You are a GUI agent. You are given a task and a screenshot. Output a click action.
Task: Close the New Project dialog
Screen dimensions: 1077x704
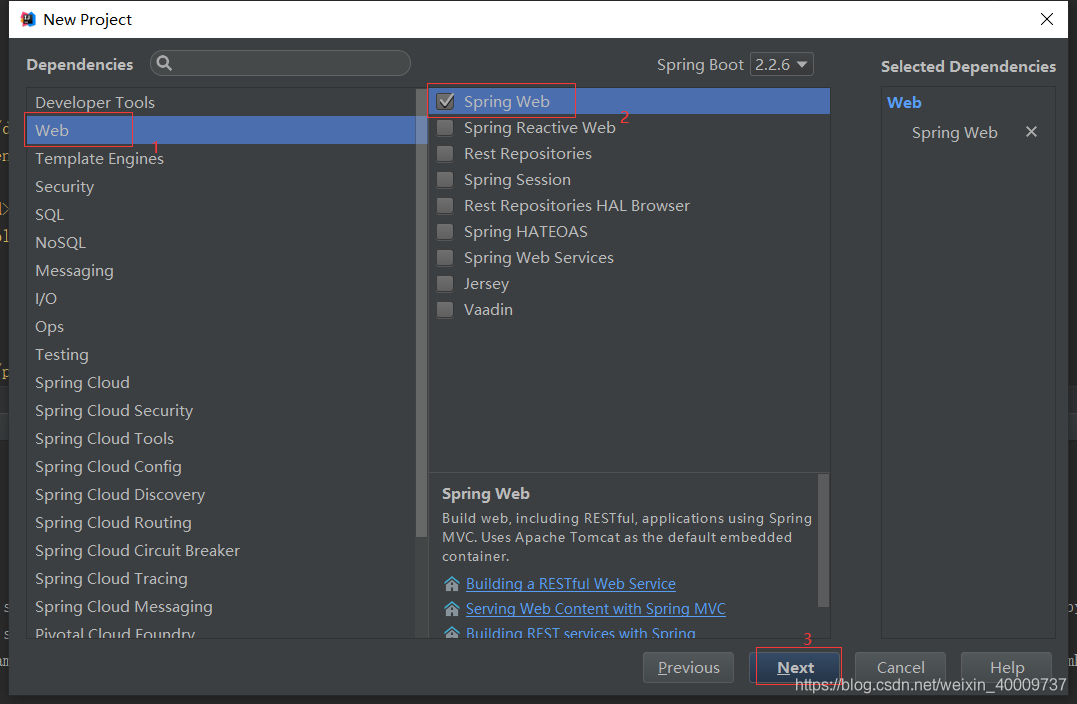pos(1046,19)
